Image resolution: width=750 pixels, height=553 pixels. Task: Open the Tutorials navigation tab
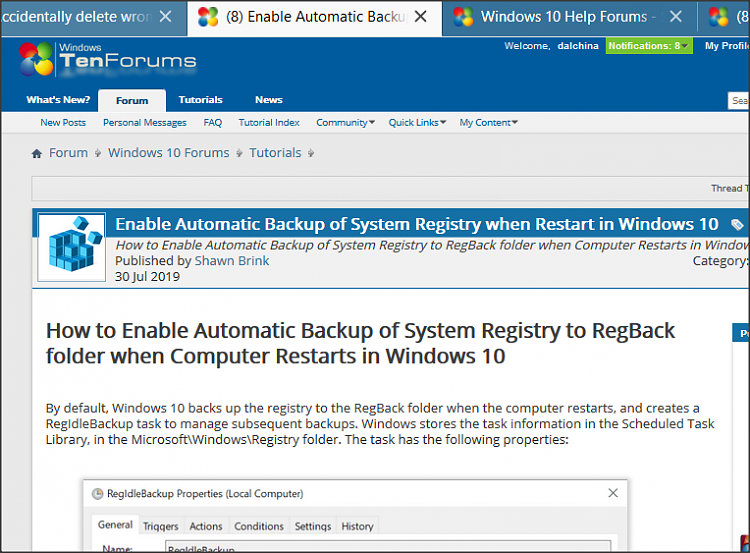coord(200,100)
